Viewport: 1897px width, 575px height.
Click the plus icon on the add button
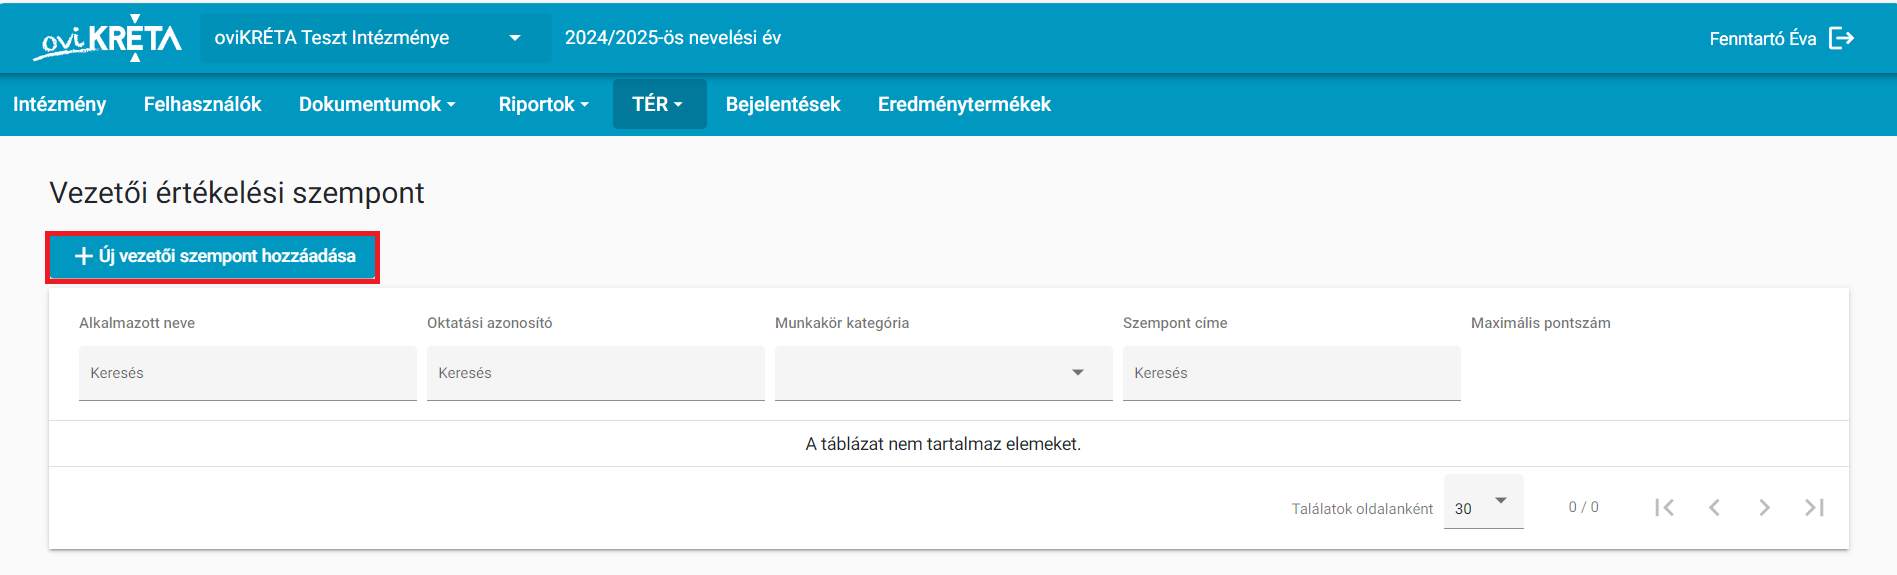pyautogui.click(x=84, y=257)
